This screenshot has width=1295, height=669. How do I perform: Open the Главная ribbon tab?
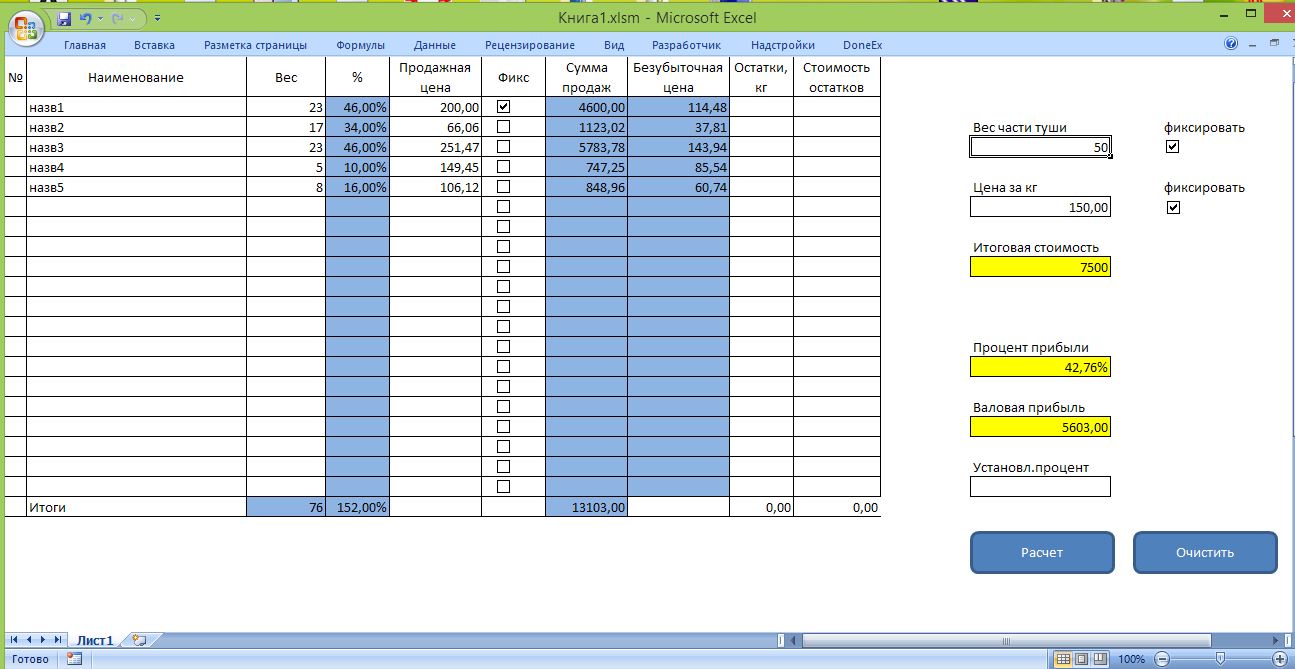(85, 45)
